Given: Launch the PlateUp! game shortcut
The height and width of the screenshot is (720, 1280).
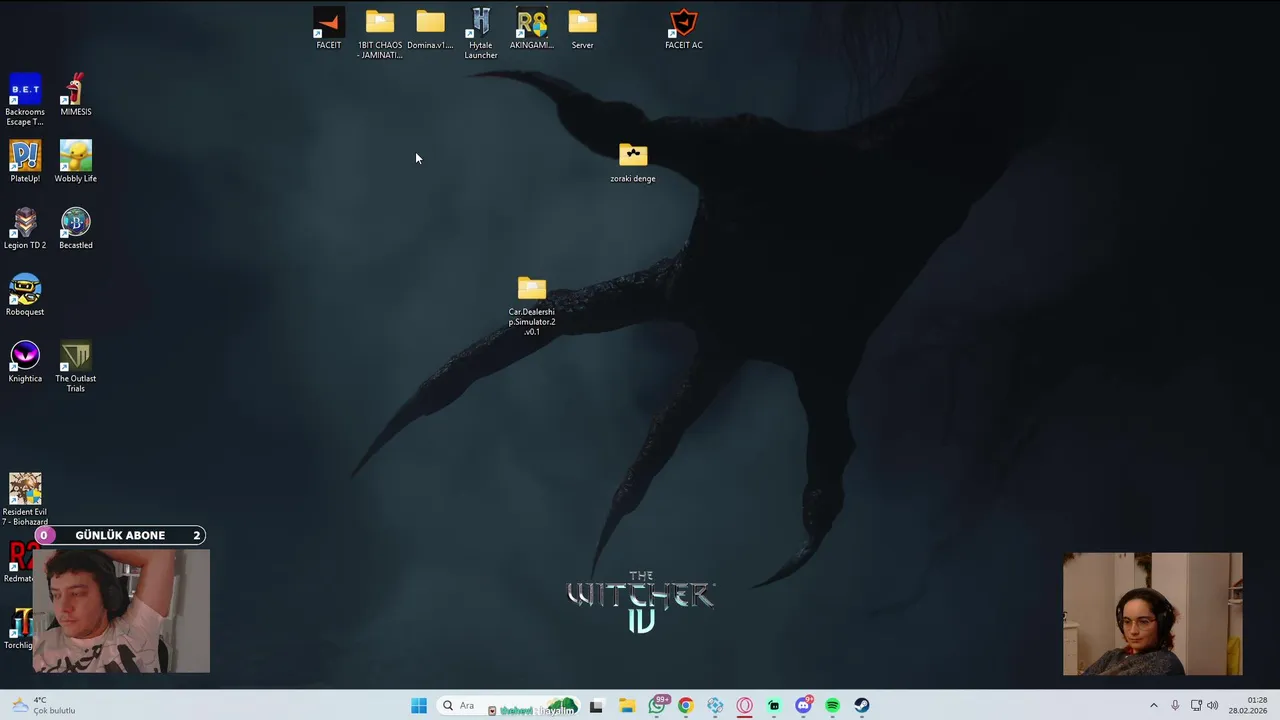Looking at the screenshot, I should click(x=25, y=162).
